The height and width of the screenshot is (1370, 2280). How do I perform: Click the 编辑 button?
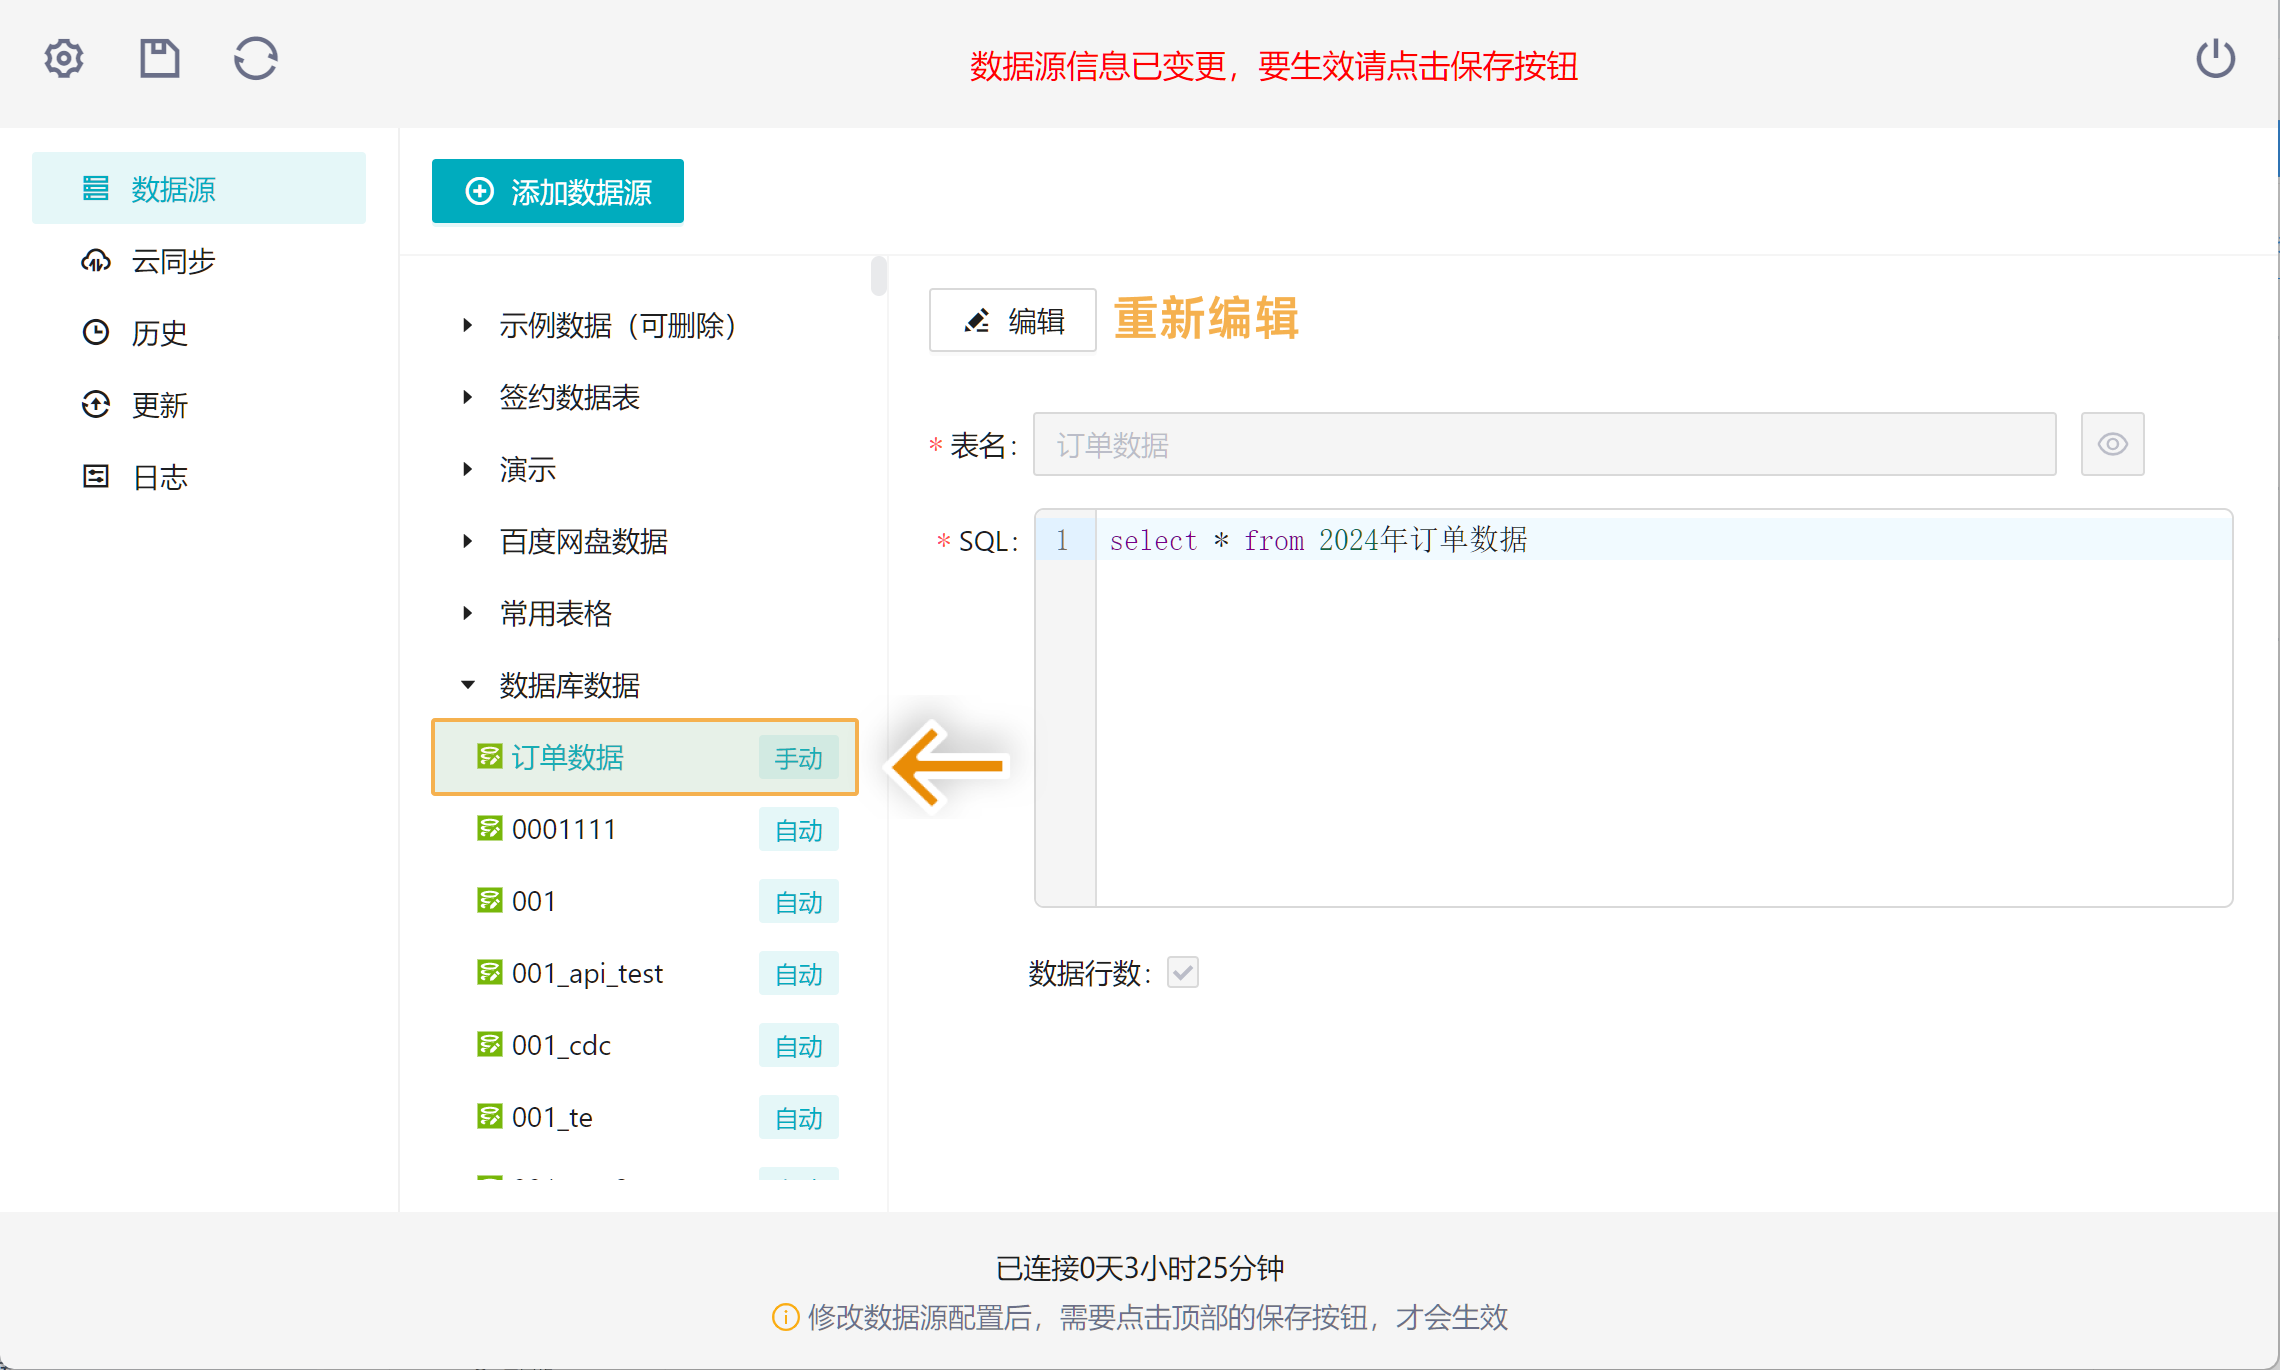(1012, 320)
